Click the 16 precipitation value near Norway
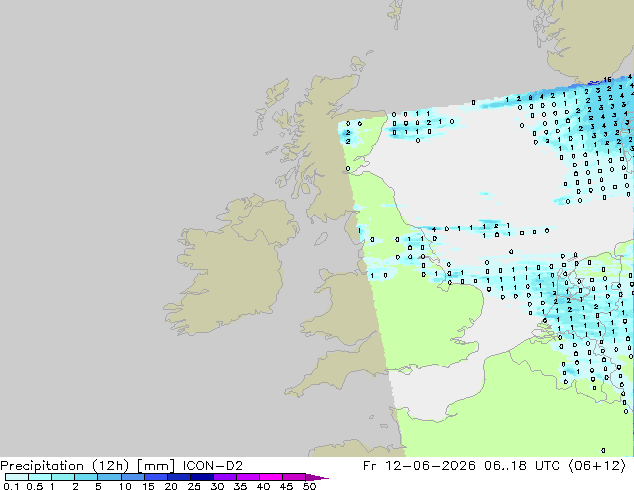 [x=607, y=80]
